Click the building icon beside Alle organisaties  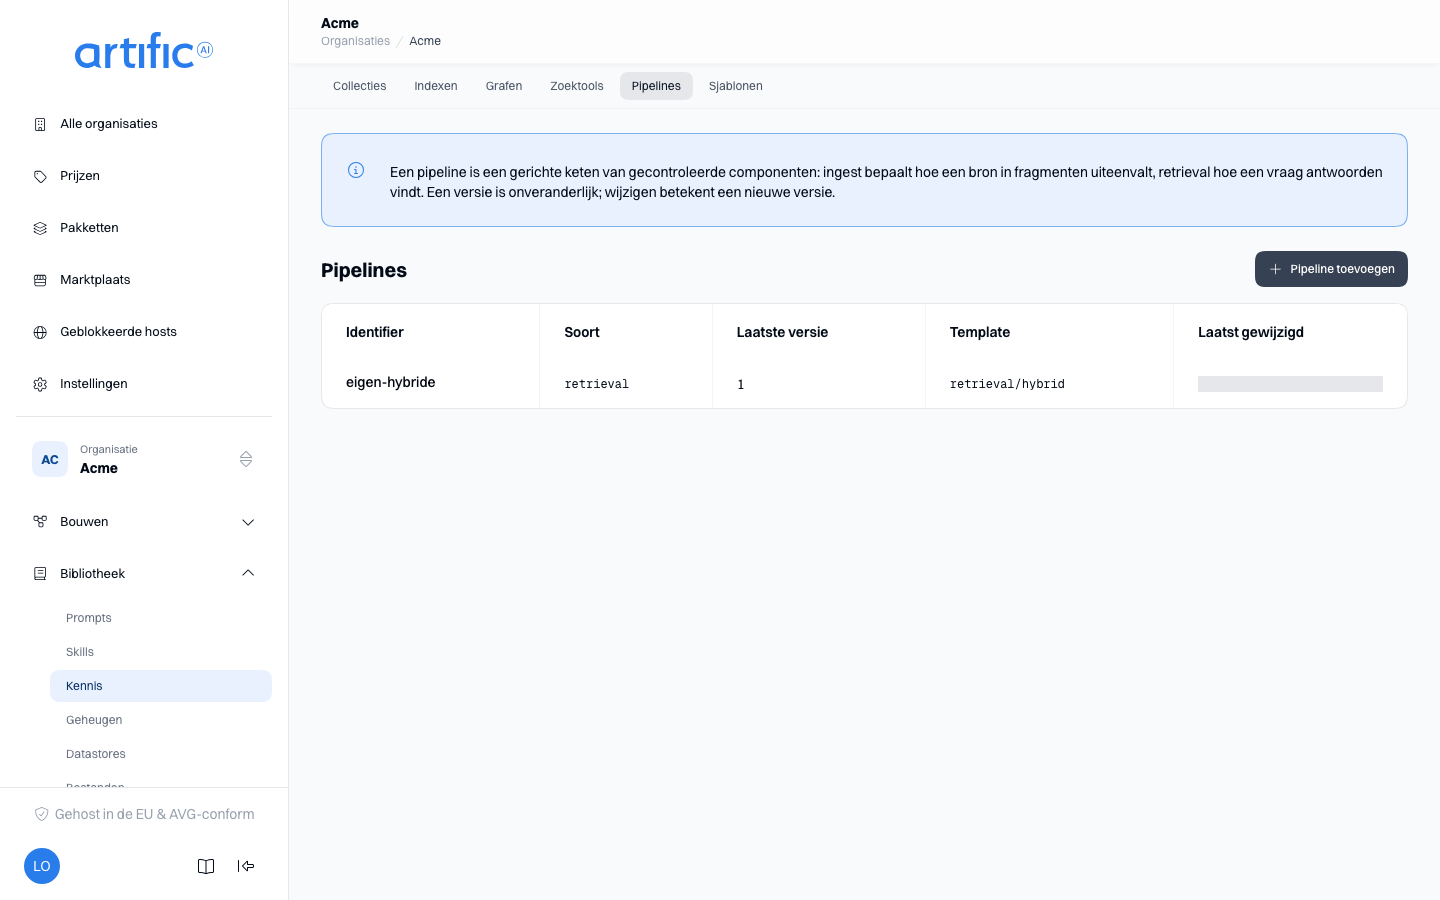pos(40,124)
